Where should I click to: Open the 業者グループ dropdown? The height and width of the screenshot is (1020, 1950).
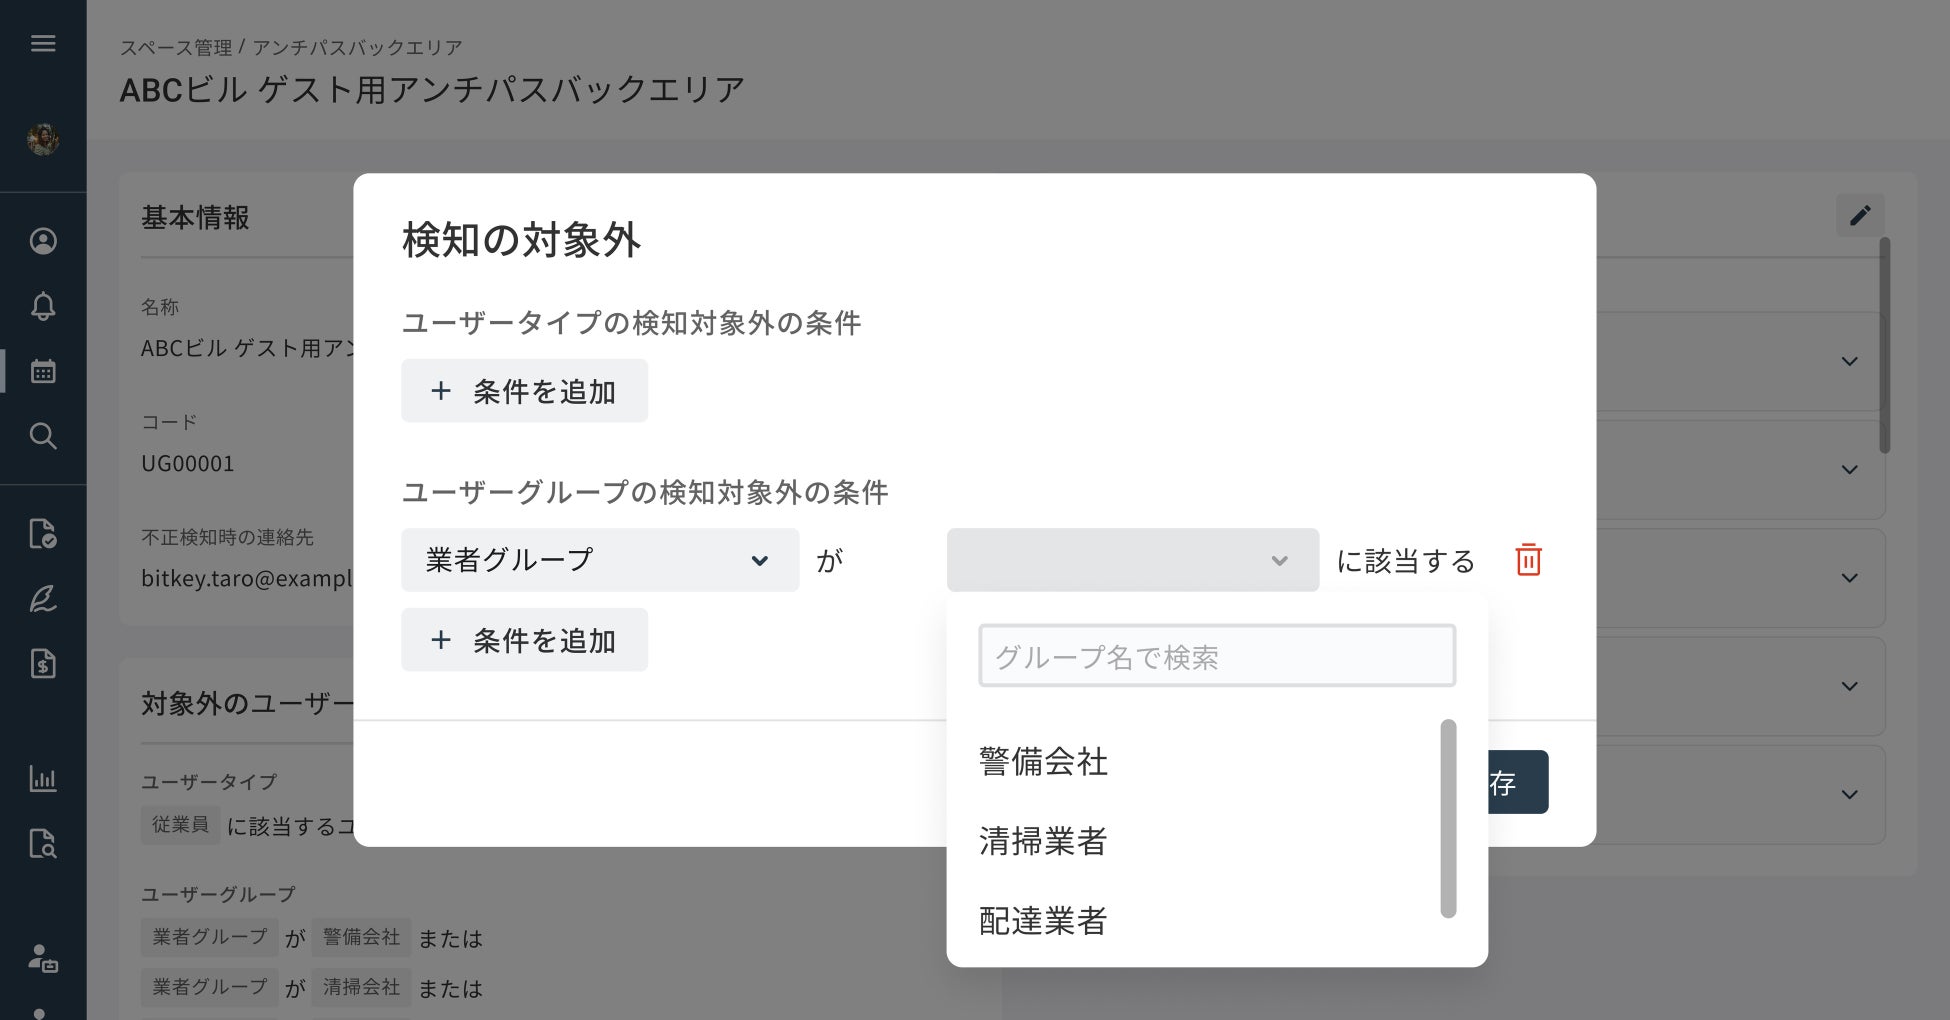[599, 560]
